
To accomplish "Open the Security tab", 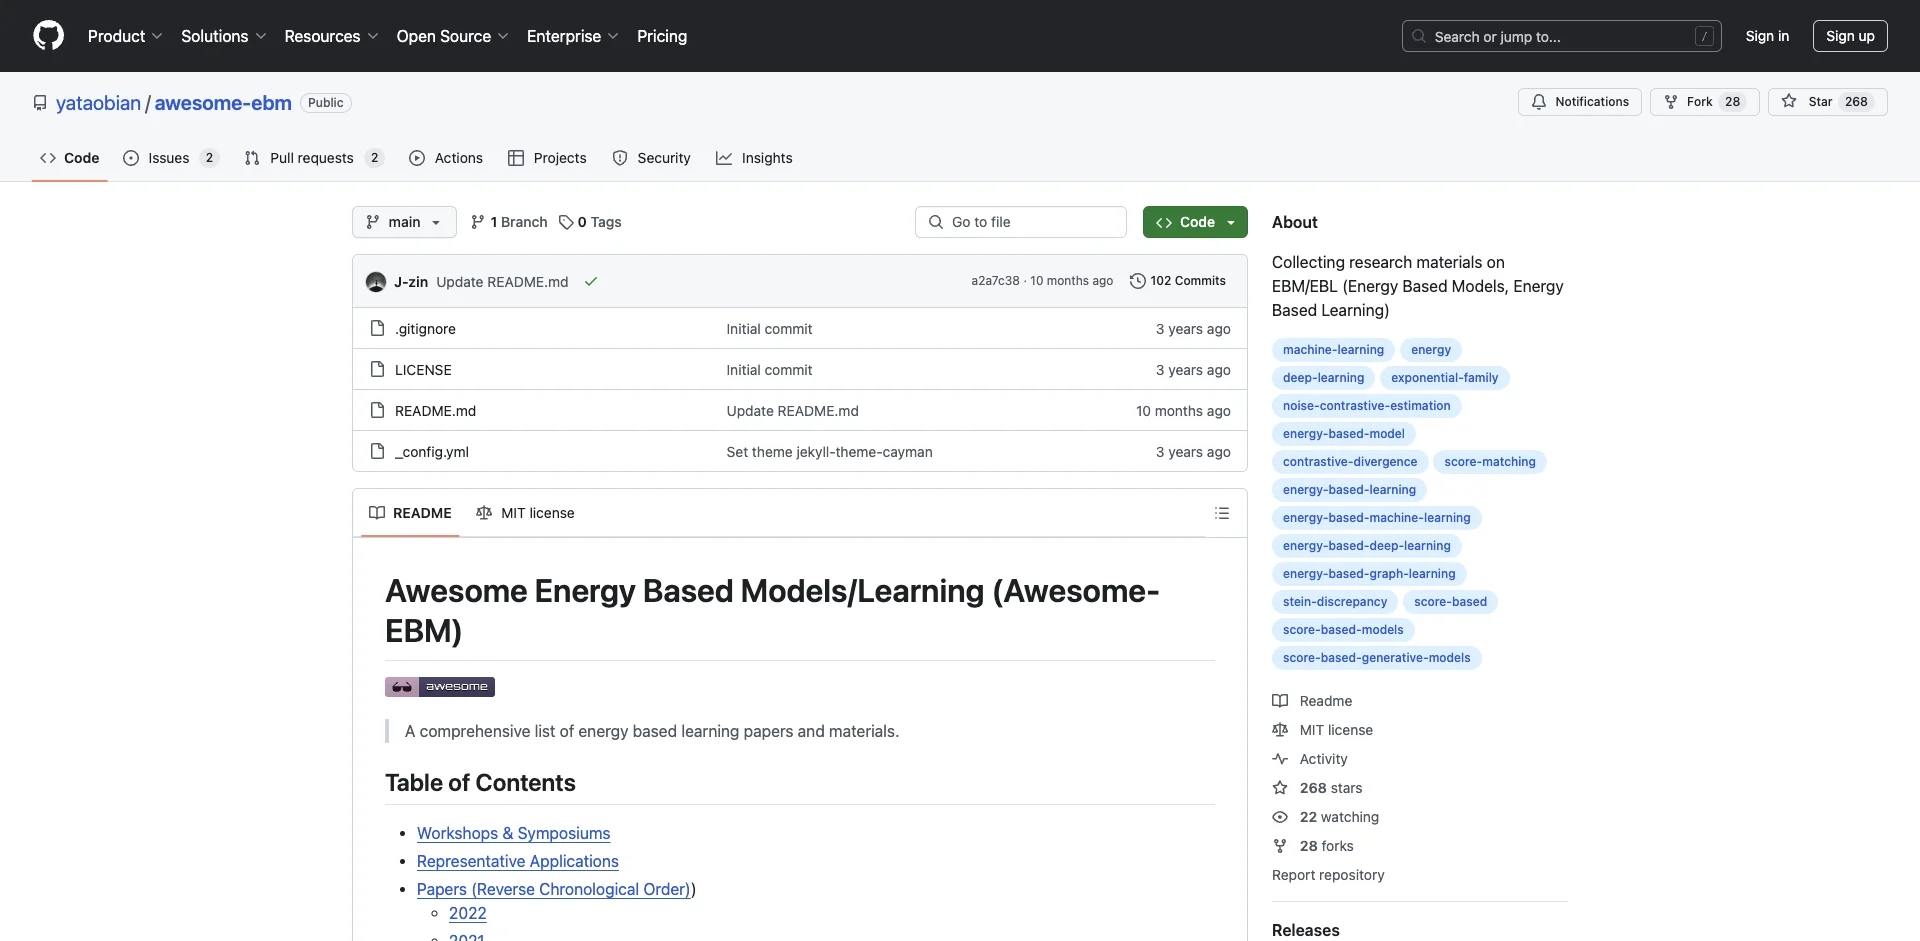I will tap(651, 158).
